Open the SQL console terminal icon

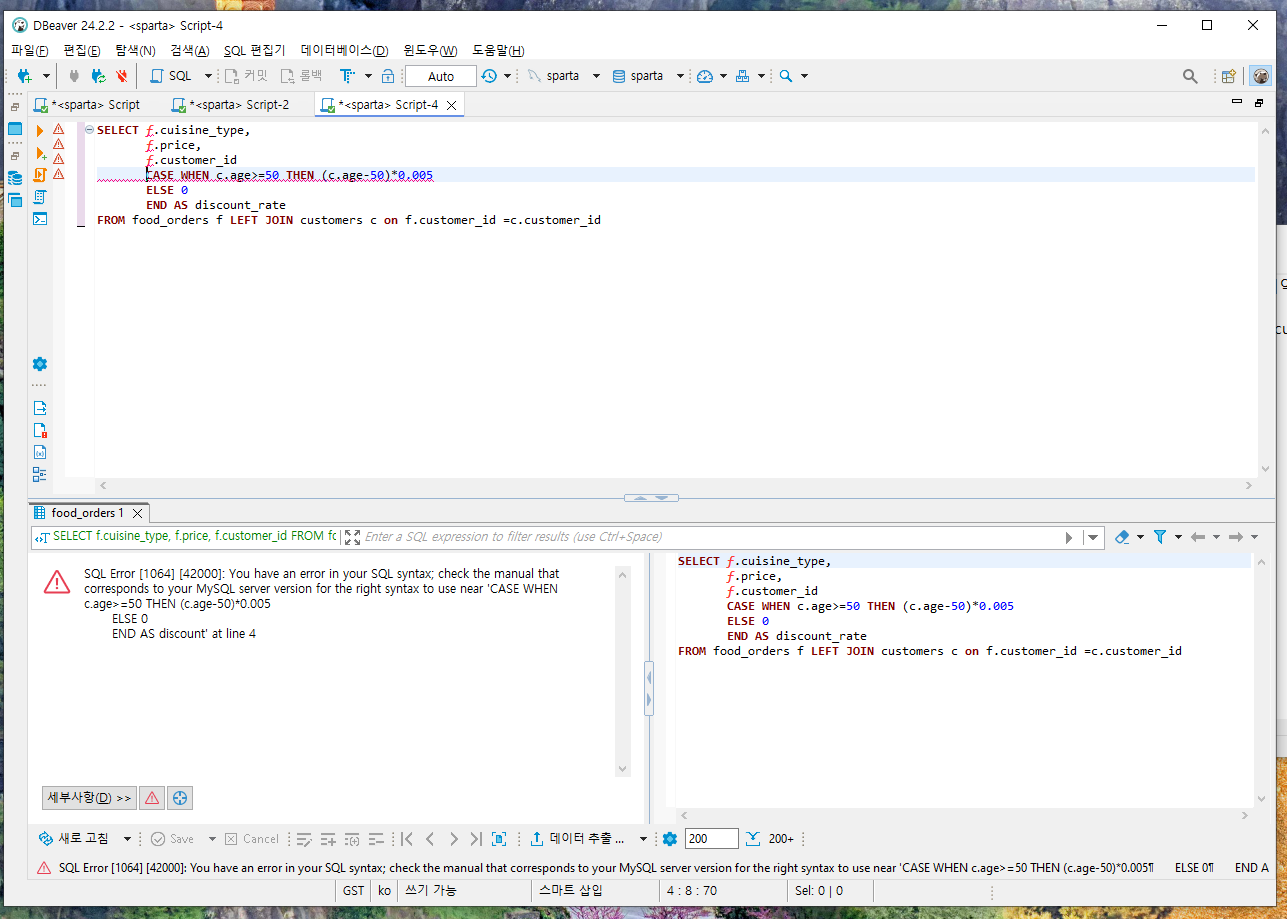pyautogui.click(x=40, y=219)
